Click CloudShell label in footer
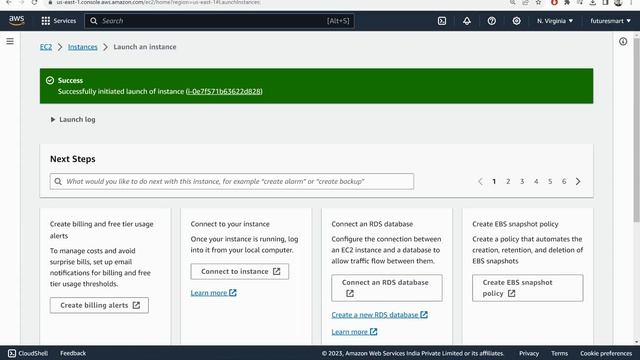 point(33,353)
